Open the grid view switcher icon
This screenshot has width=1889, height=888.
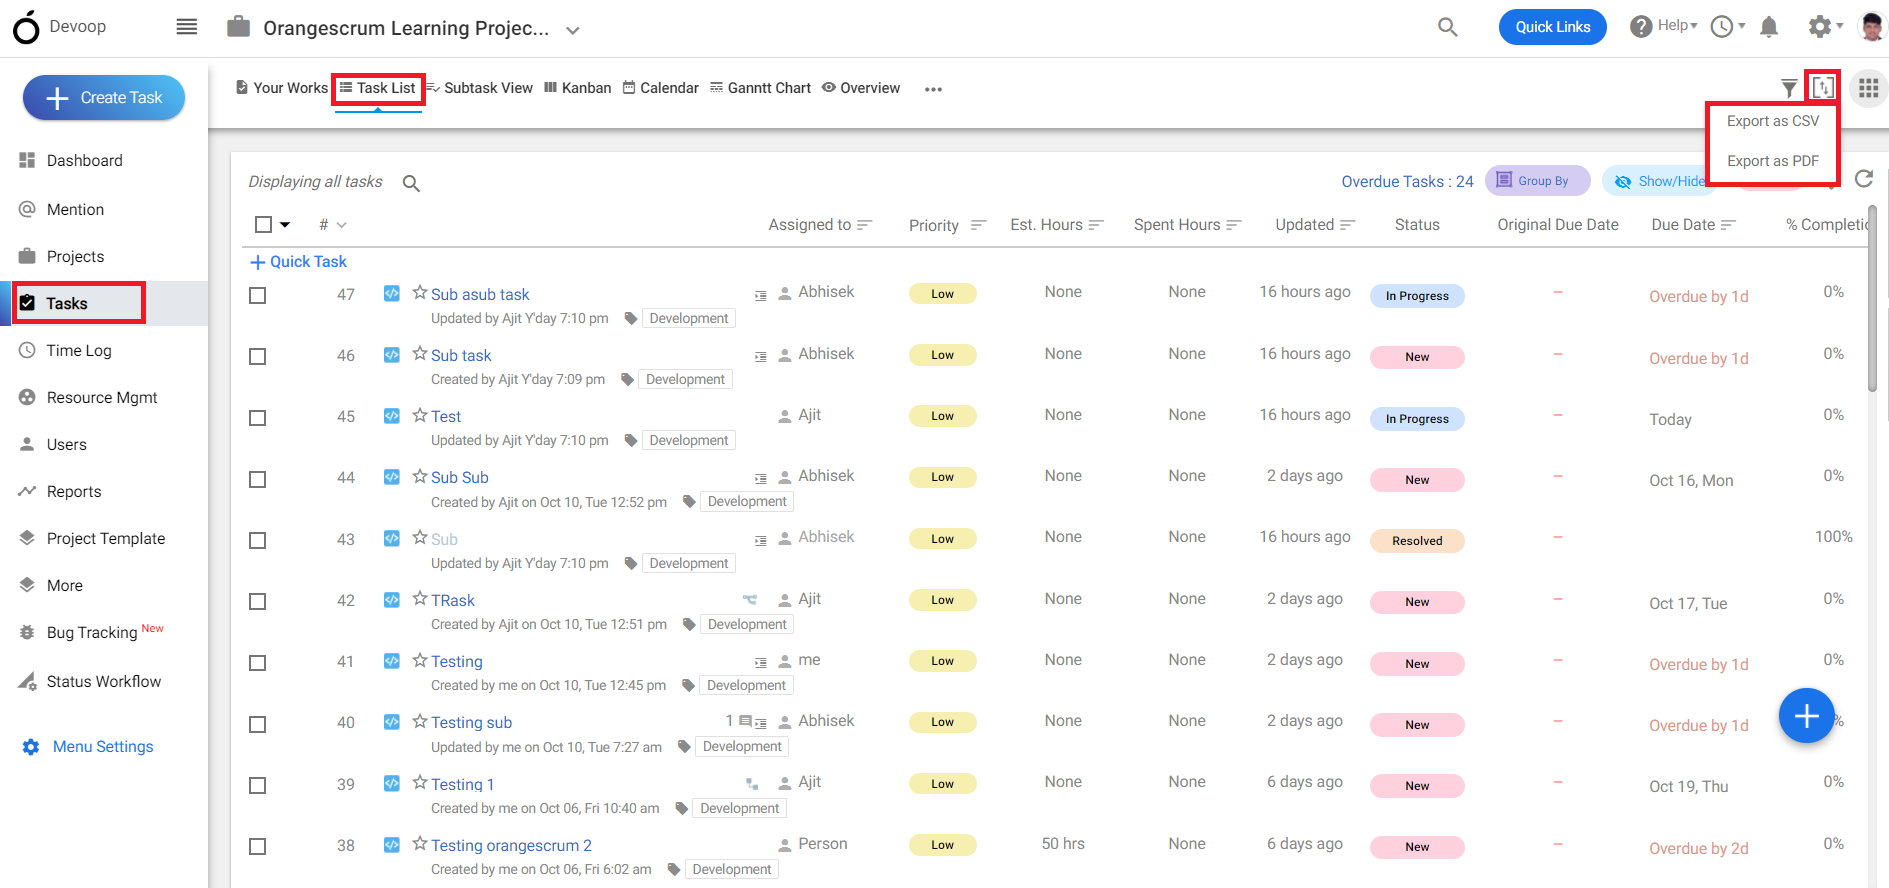pyautogui.click(x=1868, y=88)
